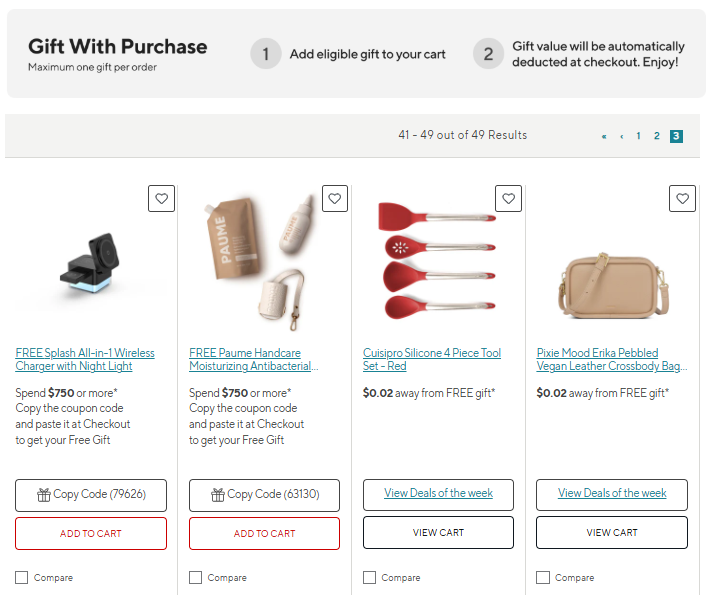Viewport: 715px width, 605px height.
Task: Copy gift code 63130
Action: point(264,494)
